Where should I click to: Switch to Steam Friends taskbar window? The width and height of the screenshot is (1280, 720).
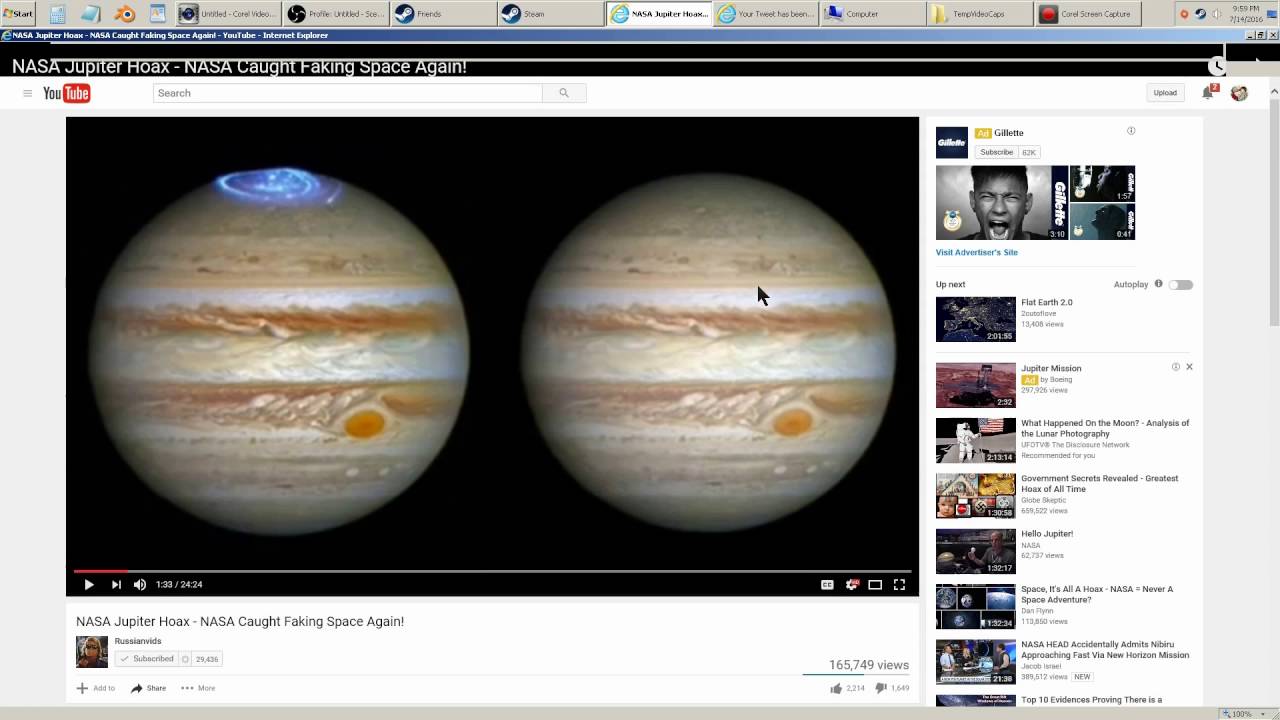[441, 14]
